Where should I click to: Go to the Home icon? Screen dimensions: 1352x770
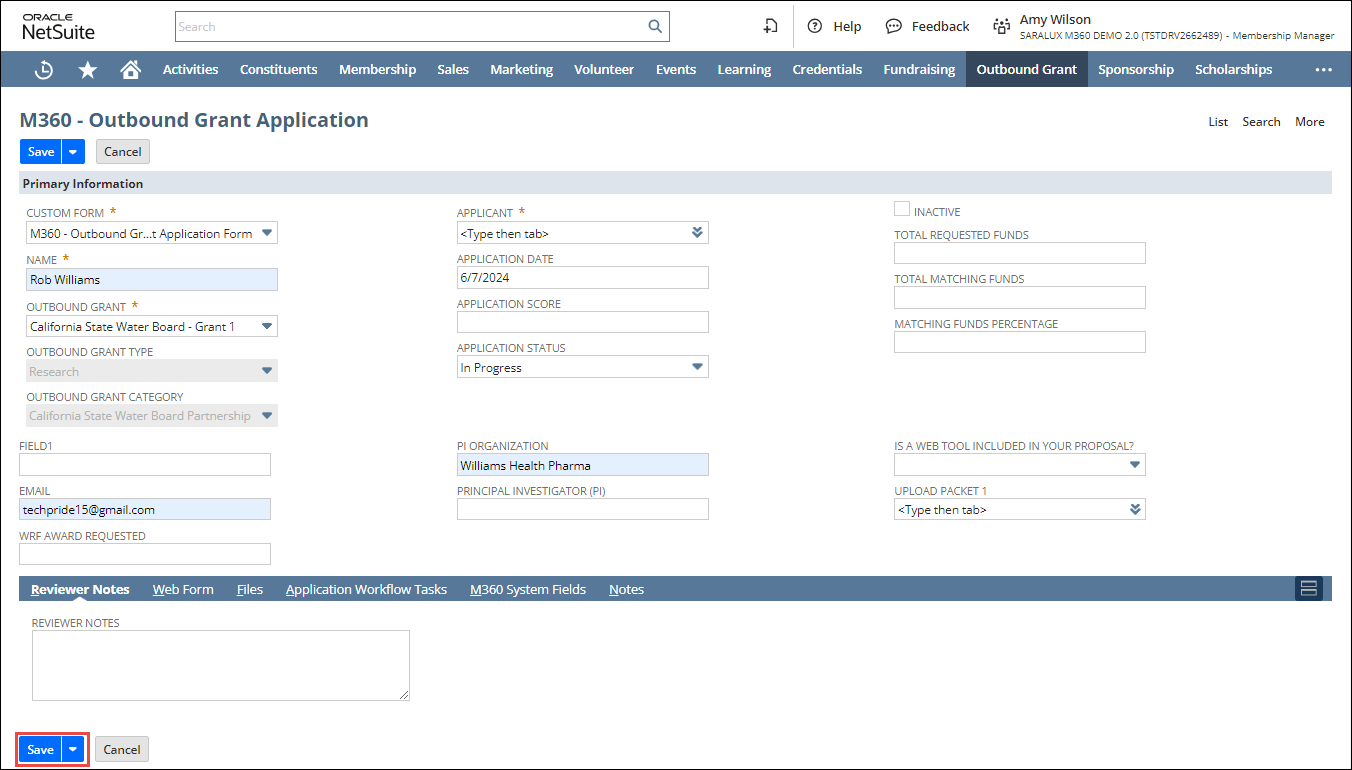[130, 70]
